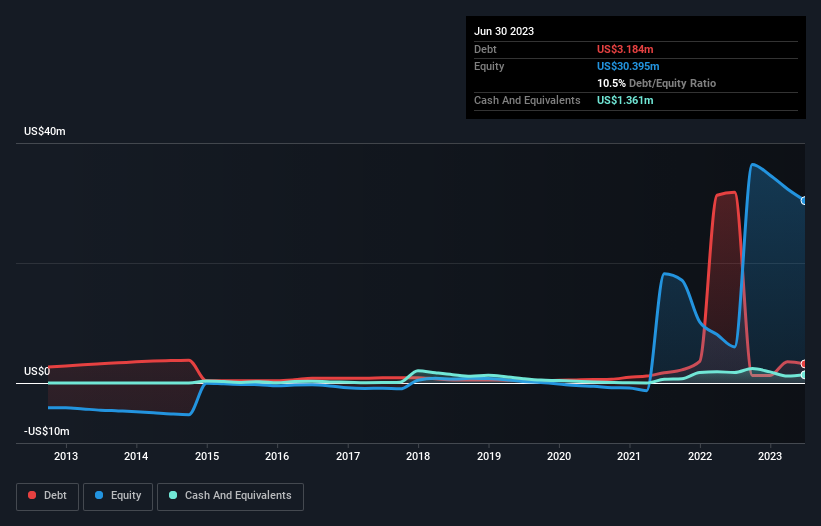Click the 2022 x-axis label
The width and height of the screenshot is (821, 526).
[700, 456]
